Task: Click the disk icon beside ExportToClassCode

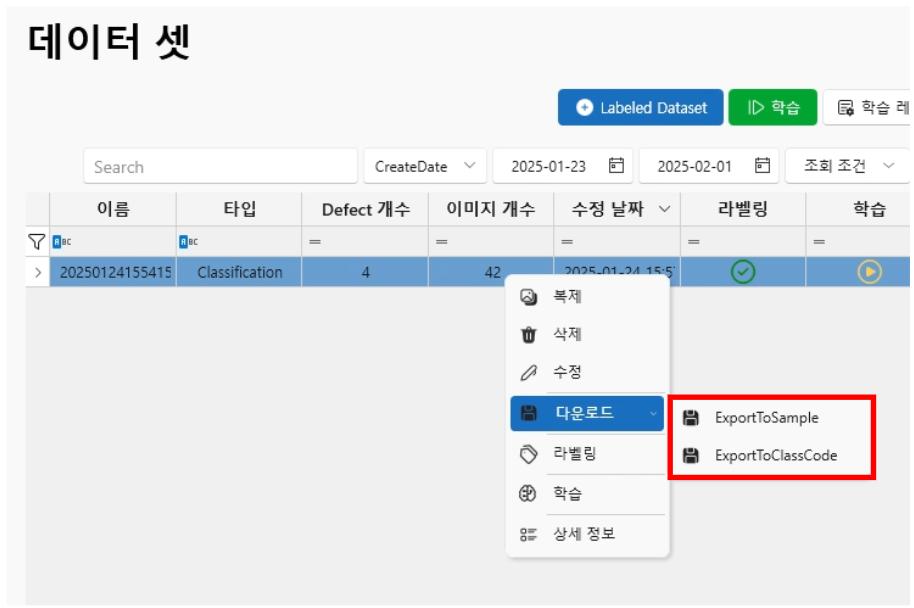Action: coord(690,456)
